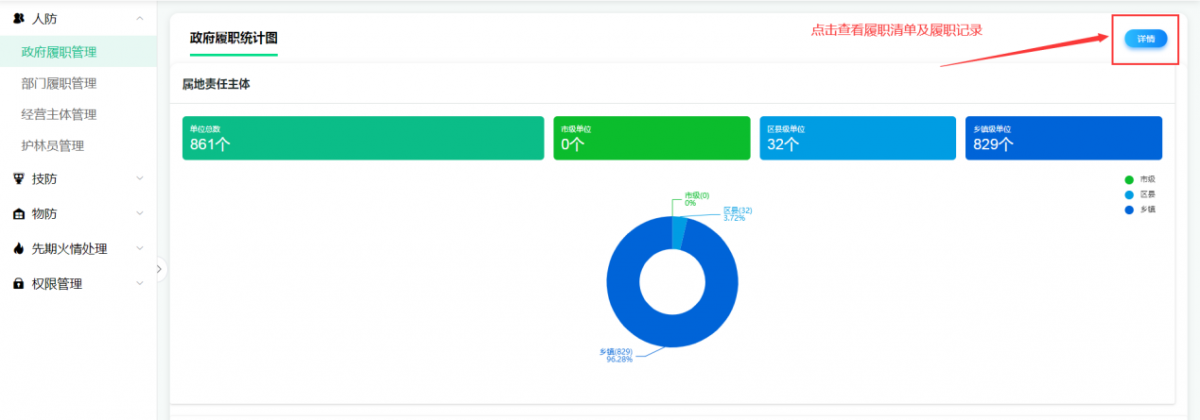Open 护林员管理 sidebar link
The height and width of the screenshot is (420, 1200).
click(x=52, y=146)
